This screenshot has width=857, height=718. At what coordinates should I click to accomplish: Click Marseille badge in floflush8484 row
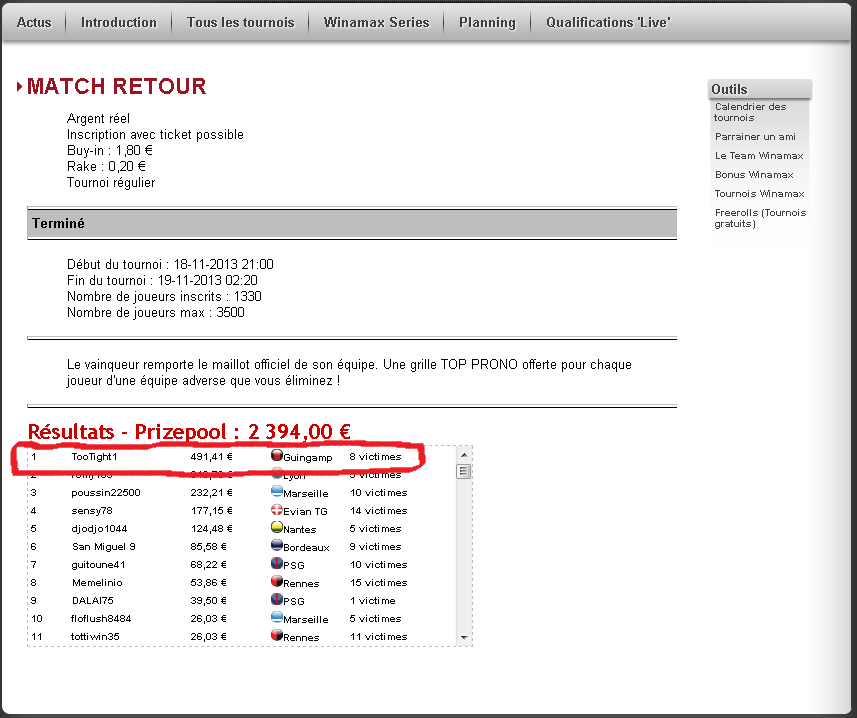(x=277, y=617)
